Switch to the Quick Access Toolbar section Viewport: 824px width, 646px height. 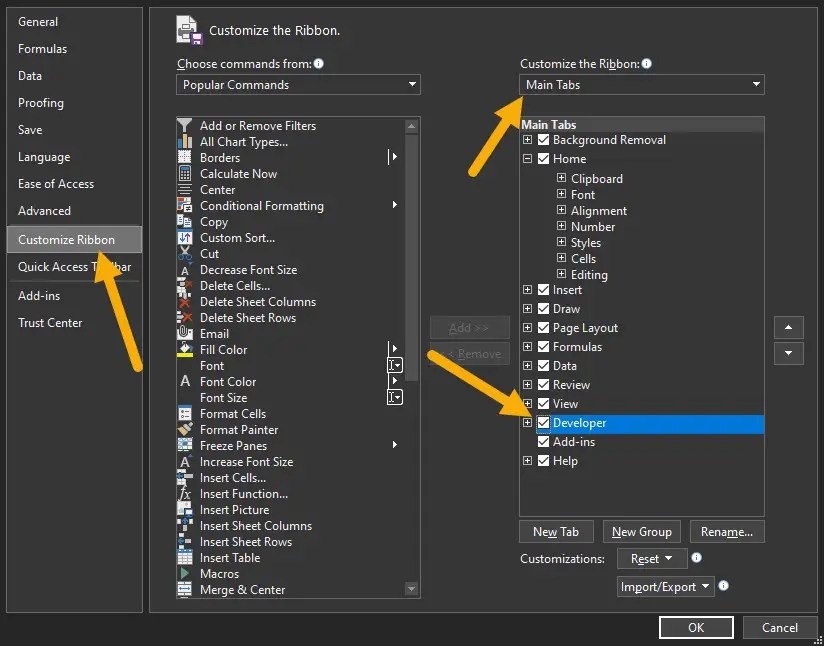(74, 267)
